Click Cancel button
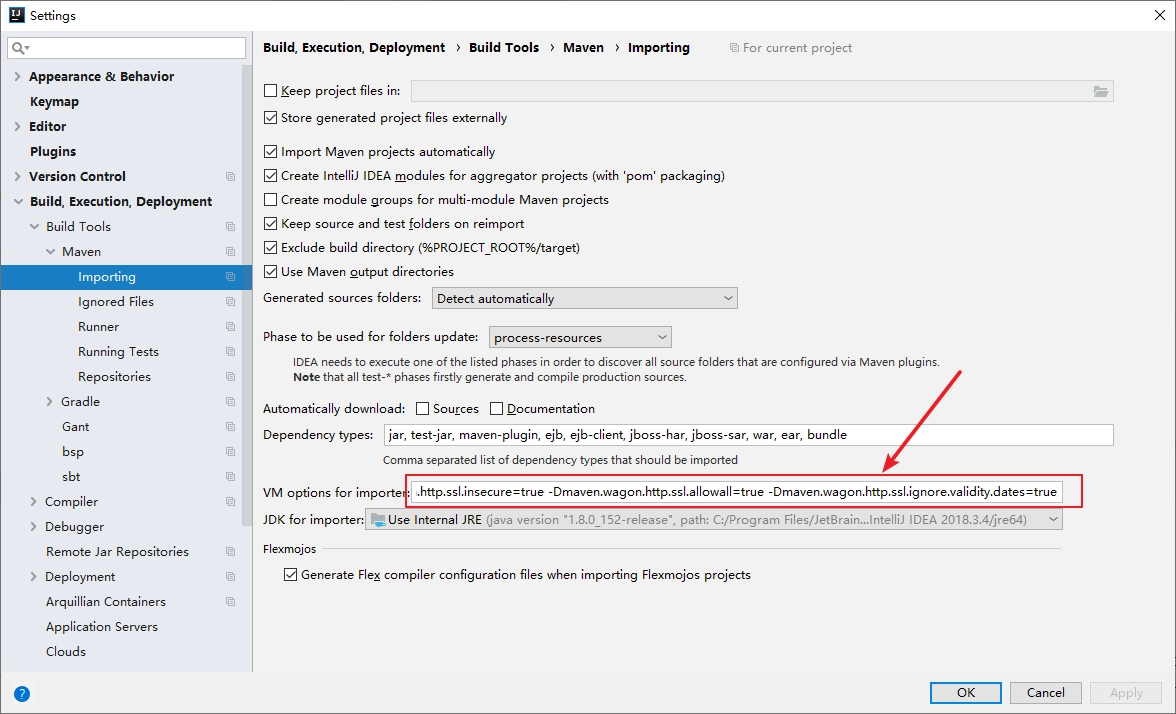Image resolution: width=1176 pixels, height=714 pixels. click(1046, 693)
